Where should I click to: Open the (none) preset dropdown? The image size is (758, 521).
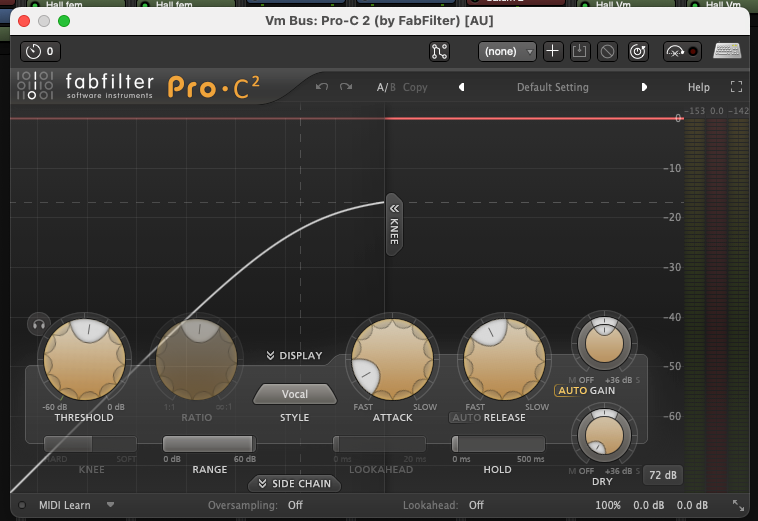pos(507,51)
